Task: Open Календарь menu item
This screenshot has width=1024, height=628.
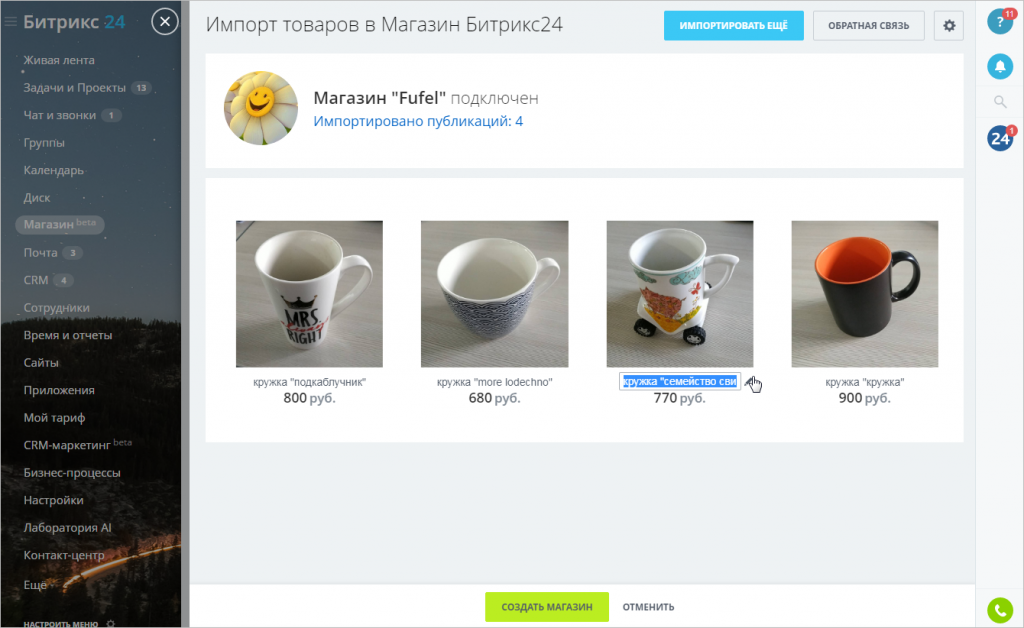Action: (x=54, y=170)
